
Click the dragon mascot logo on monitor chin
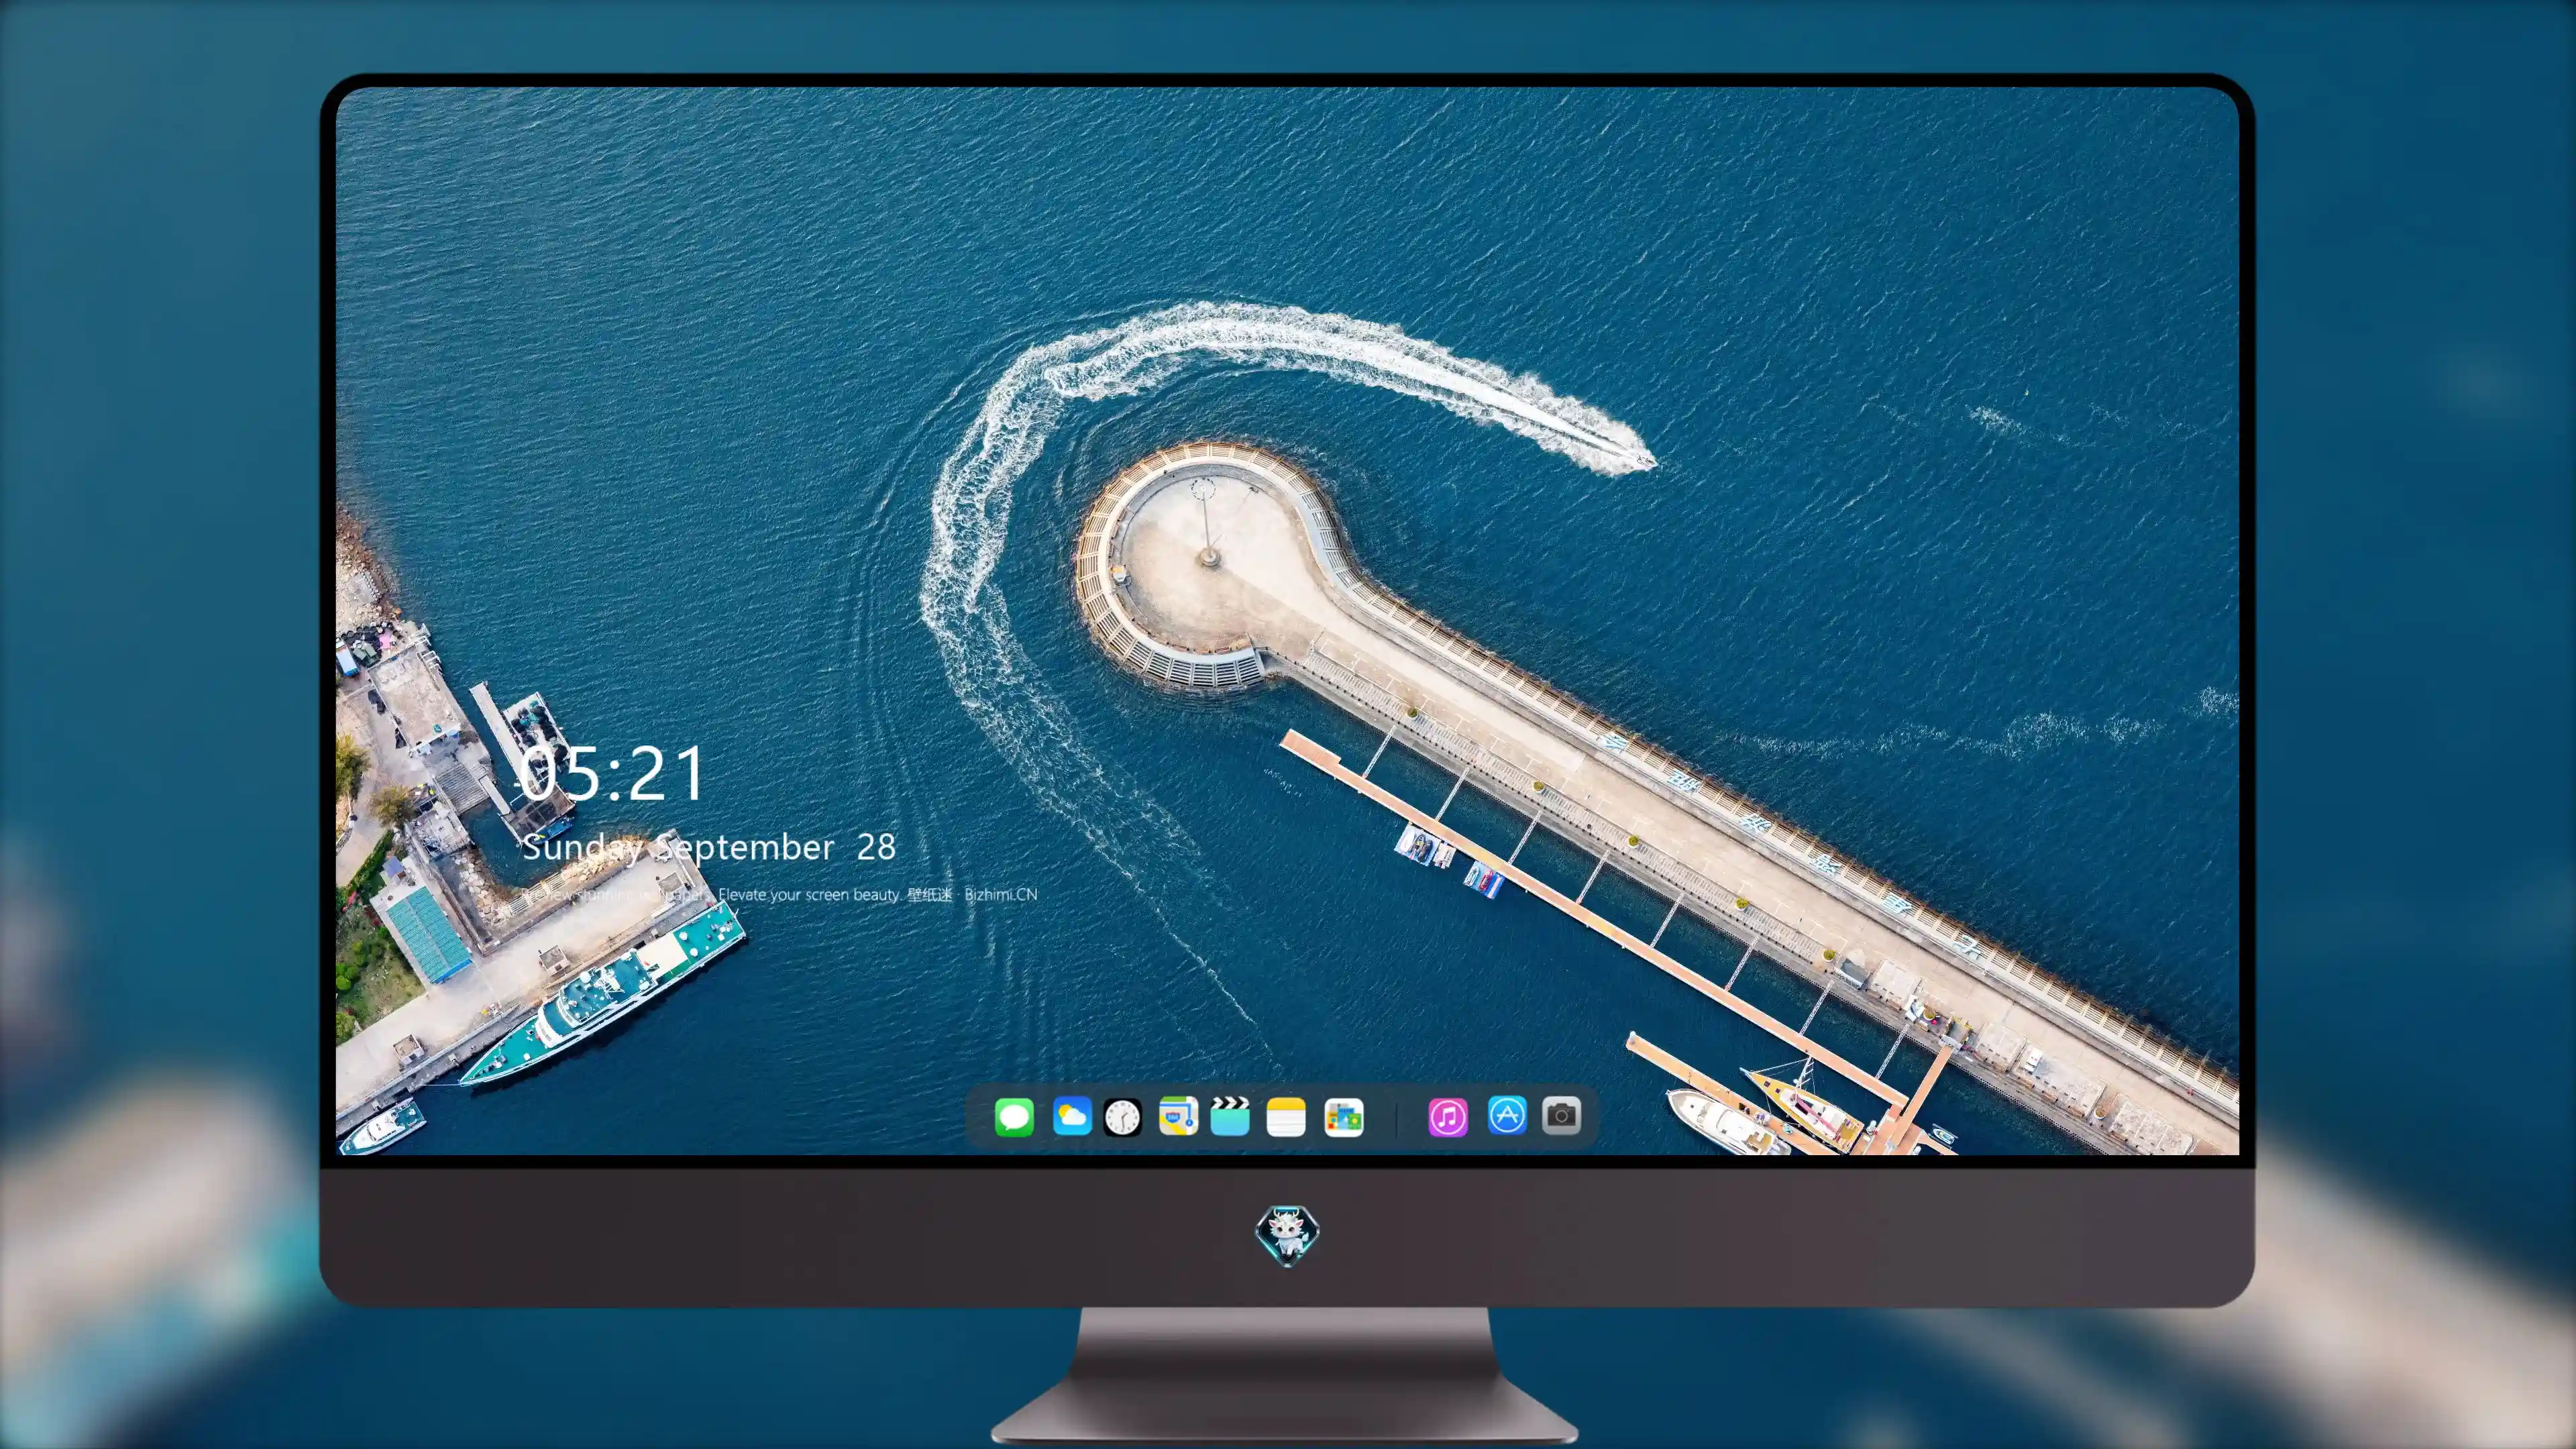[1287, 1234]
